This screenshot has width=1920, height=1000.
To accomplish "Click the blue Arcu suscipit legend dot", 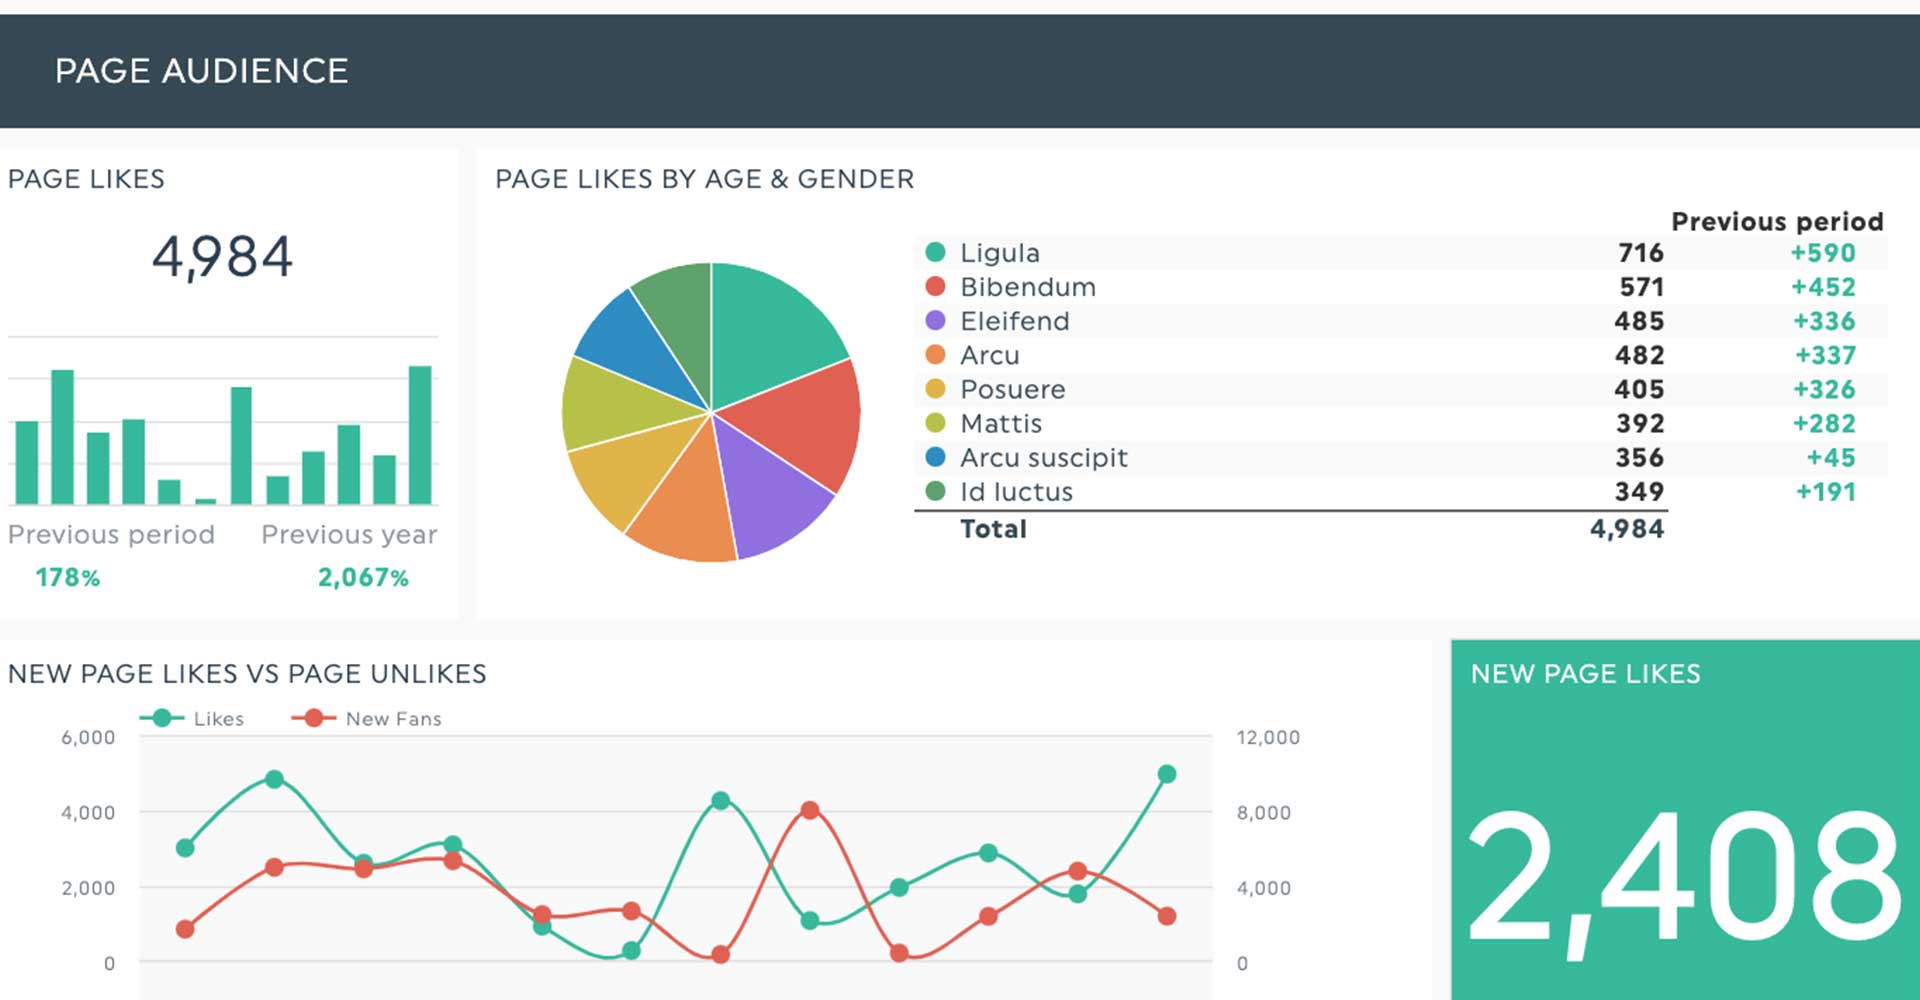I will (935, 456).
